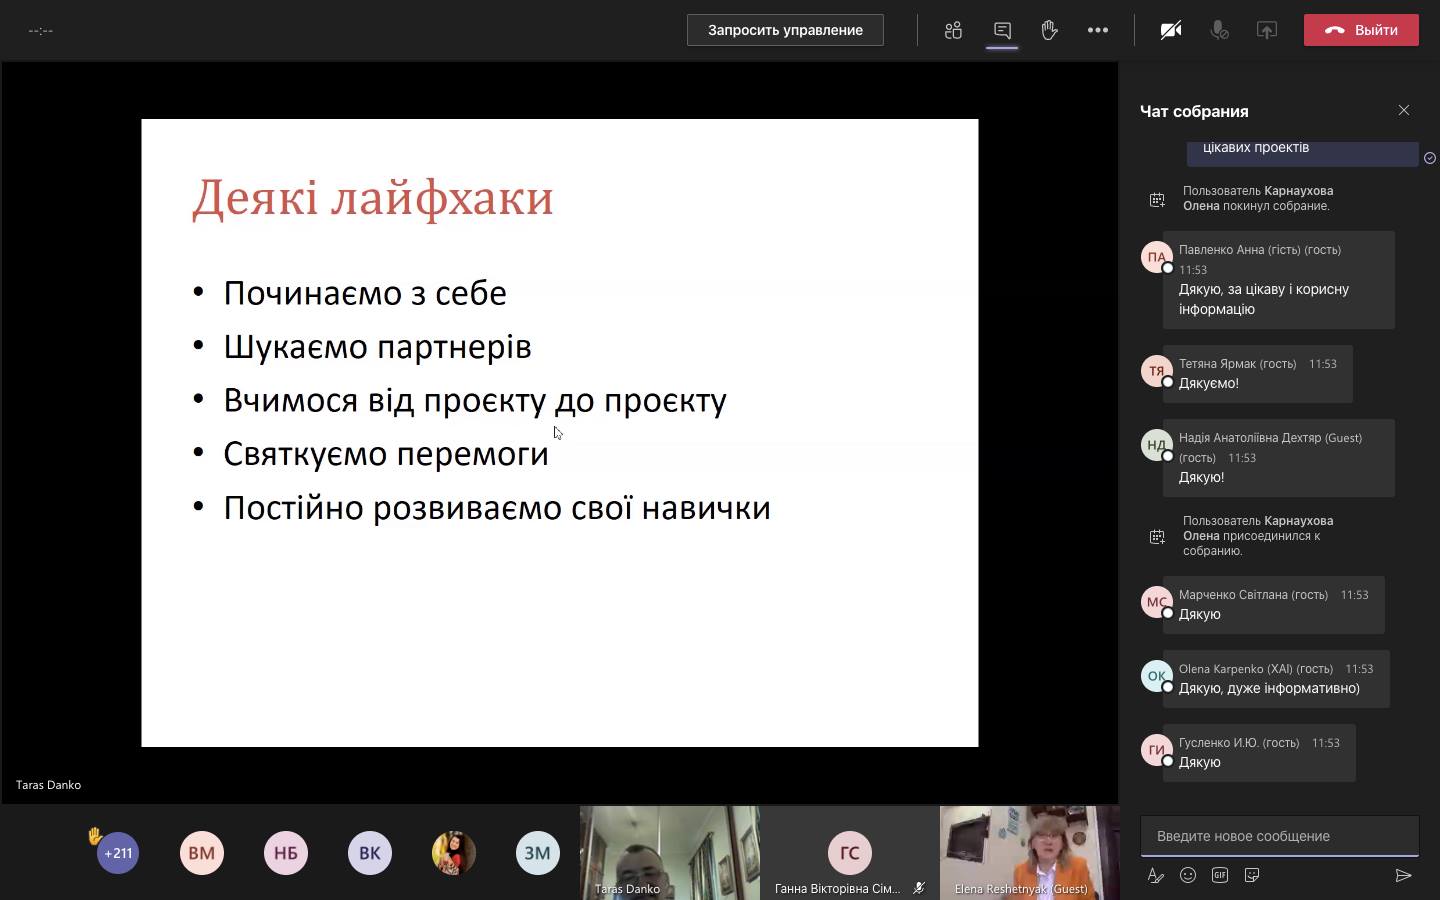
Task: Click the Taras Danko presenter label
Action: click(x=48, y=785)
